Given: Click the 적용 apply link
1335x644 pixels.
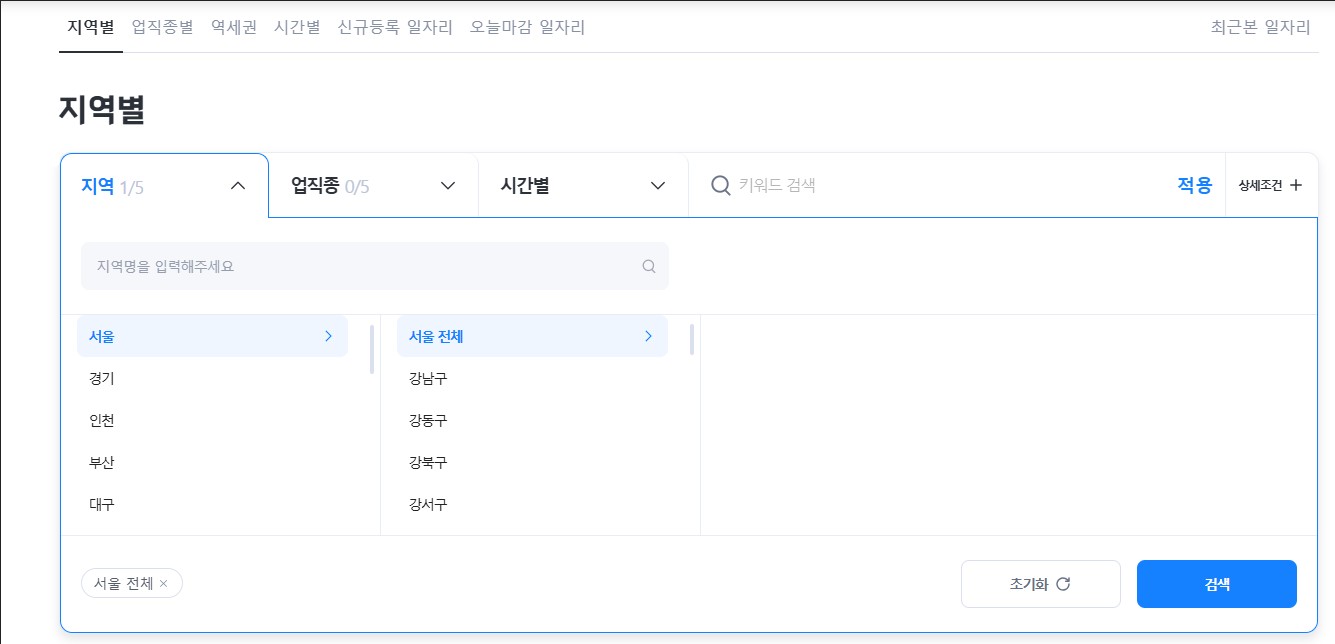Looking at the screenshot, I should click(x=1193, y=185).
